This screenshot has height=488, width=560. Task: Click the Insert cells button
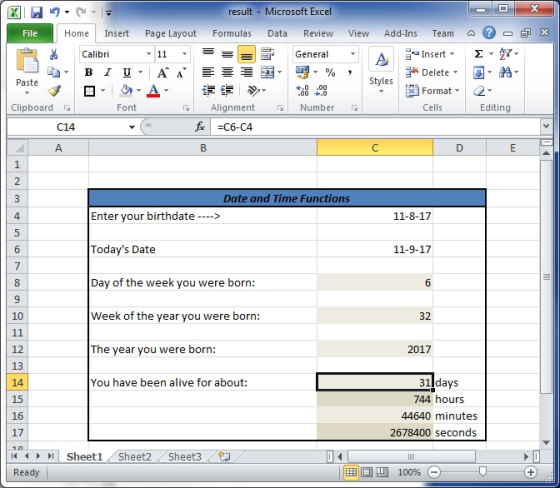click(x=430, y=54)
